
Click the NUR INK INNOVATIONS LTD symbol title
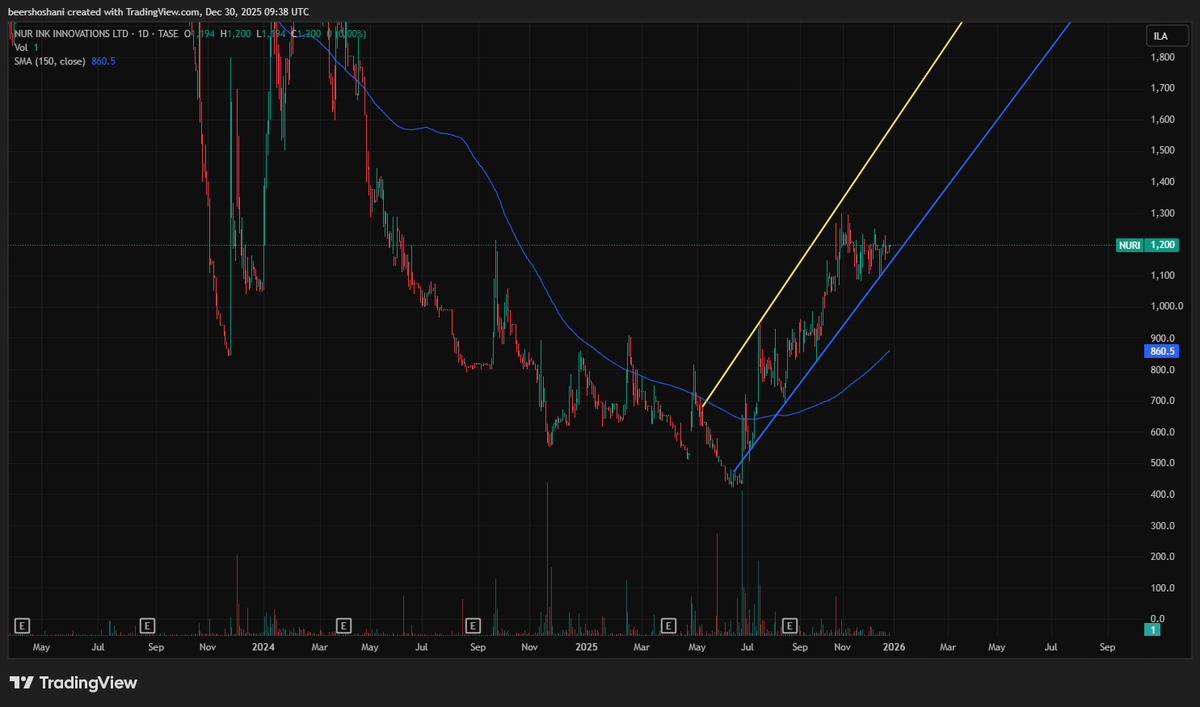tap(70, 34)
